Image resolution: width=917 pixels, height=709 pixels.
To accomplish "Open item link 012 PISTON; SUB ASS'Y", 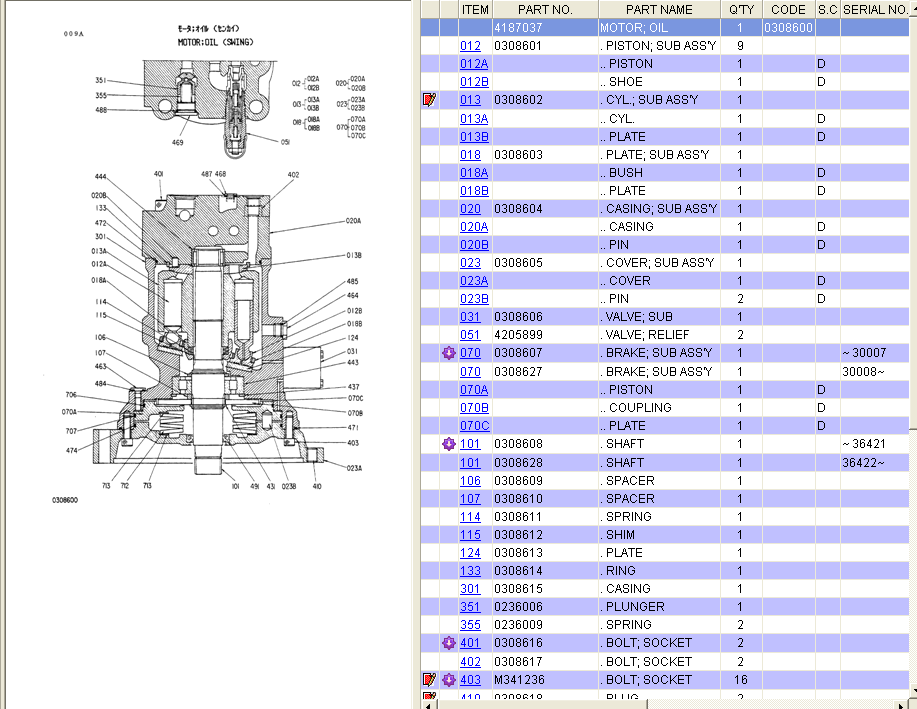I will (470, 46).
